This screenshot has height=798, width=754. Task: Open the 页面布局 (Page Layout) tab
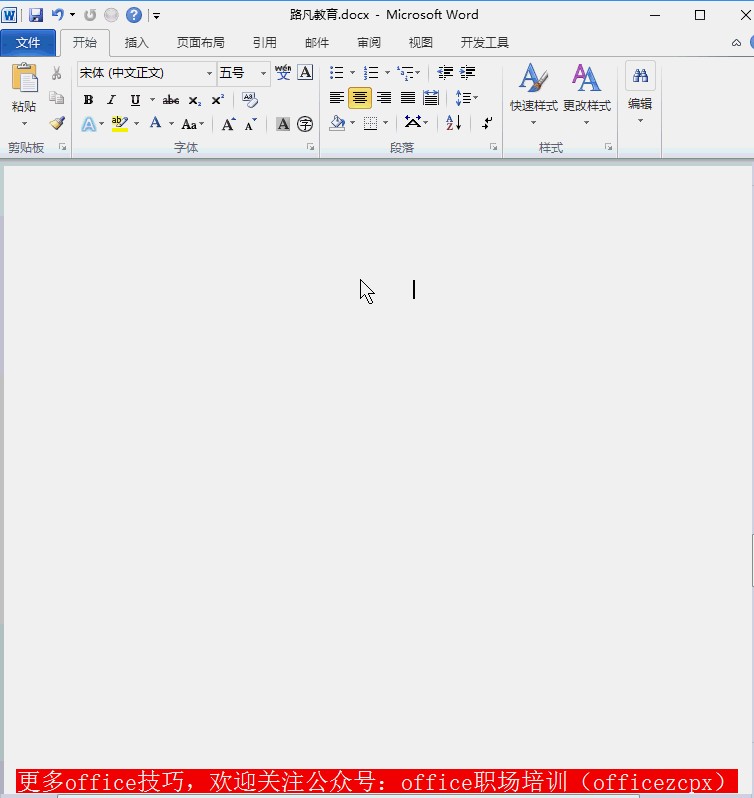pos(200,43)
